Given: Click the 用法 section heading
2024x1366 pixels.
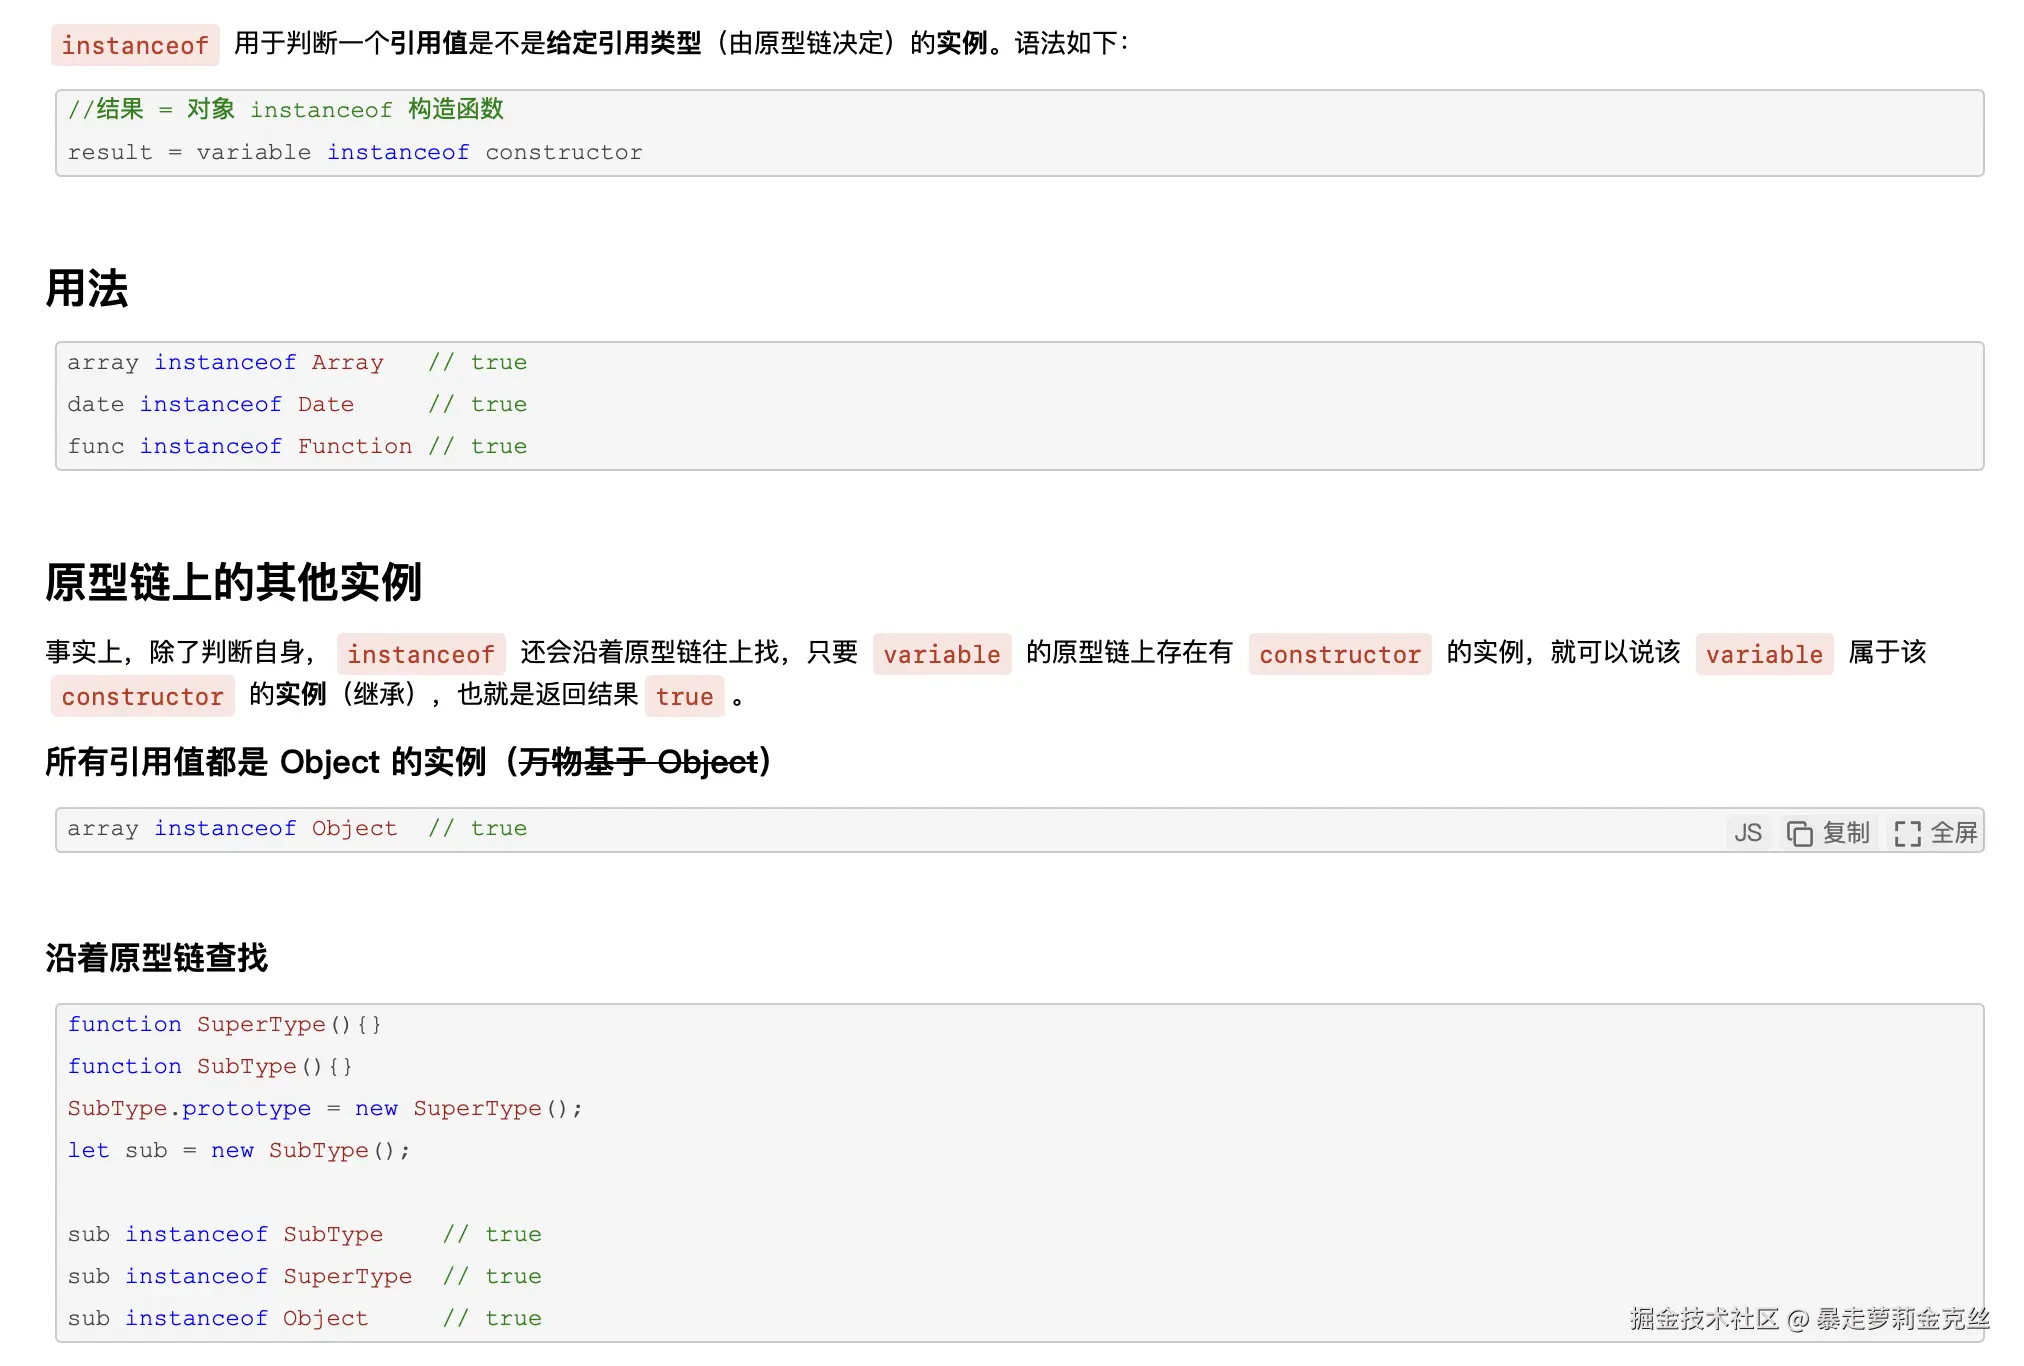Looking at the screenshot, I should 87,289.
